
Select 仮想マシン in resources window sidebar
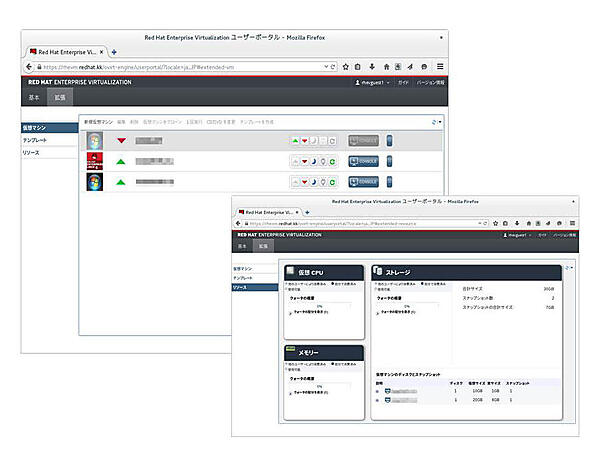(x=255, y=269)
